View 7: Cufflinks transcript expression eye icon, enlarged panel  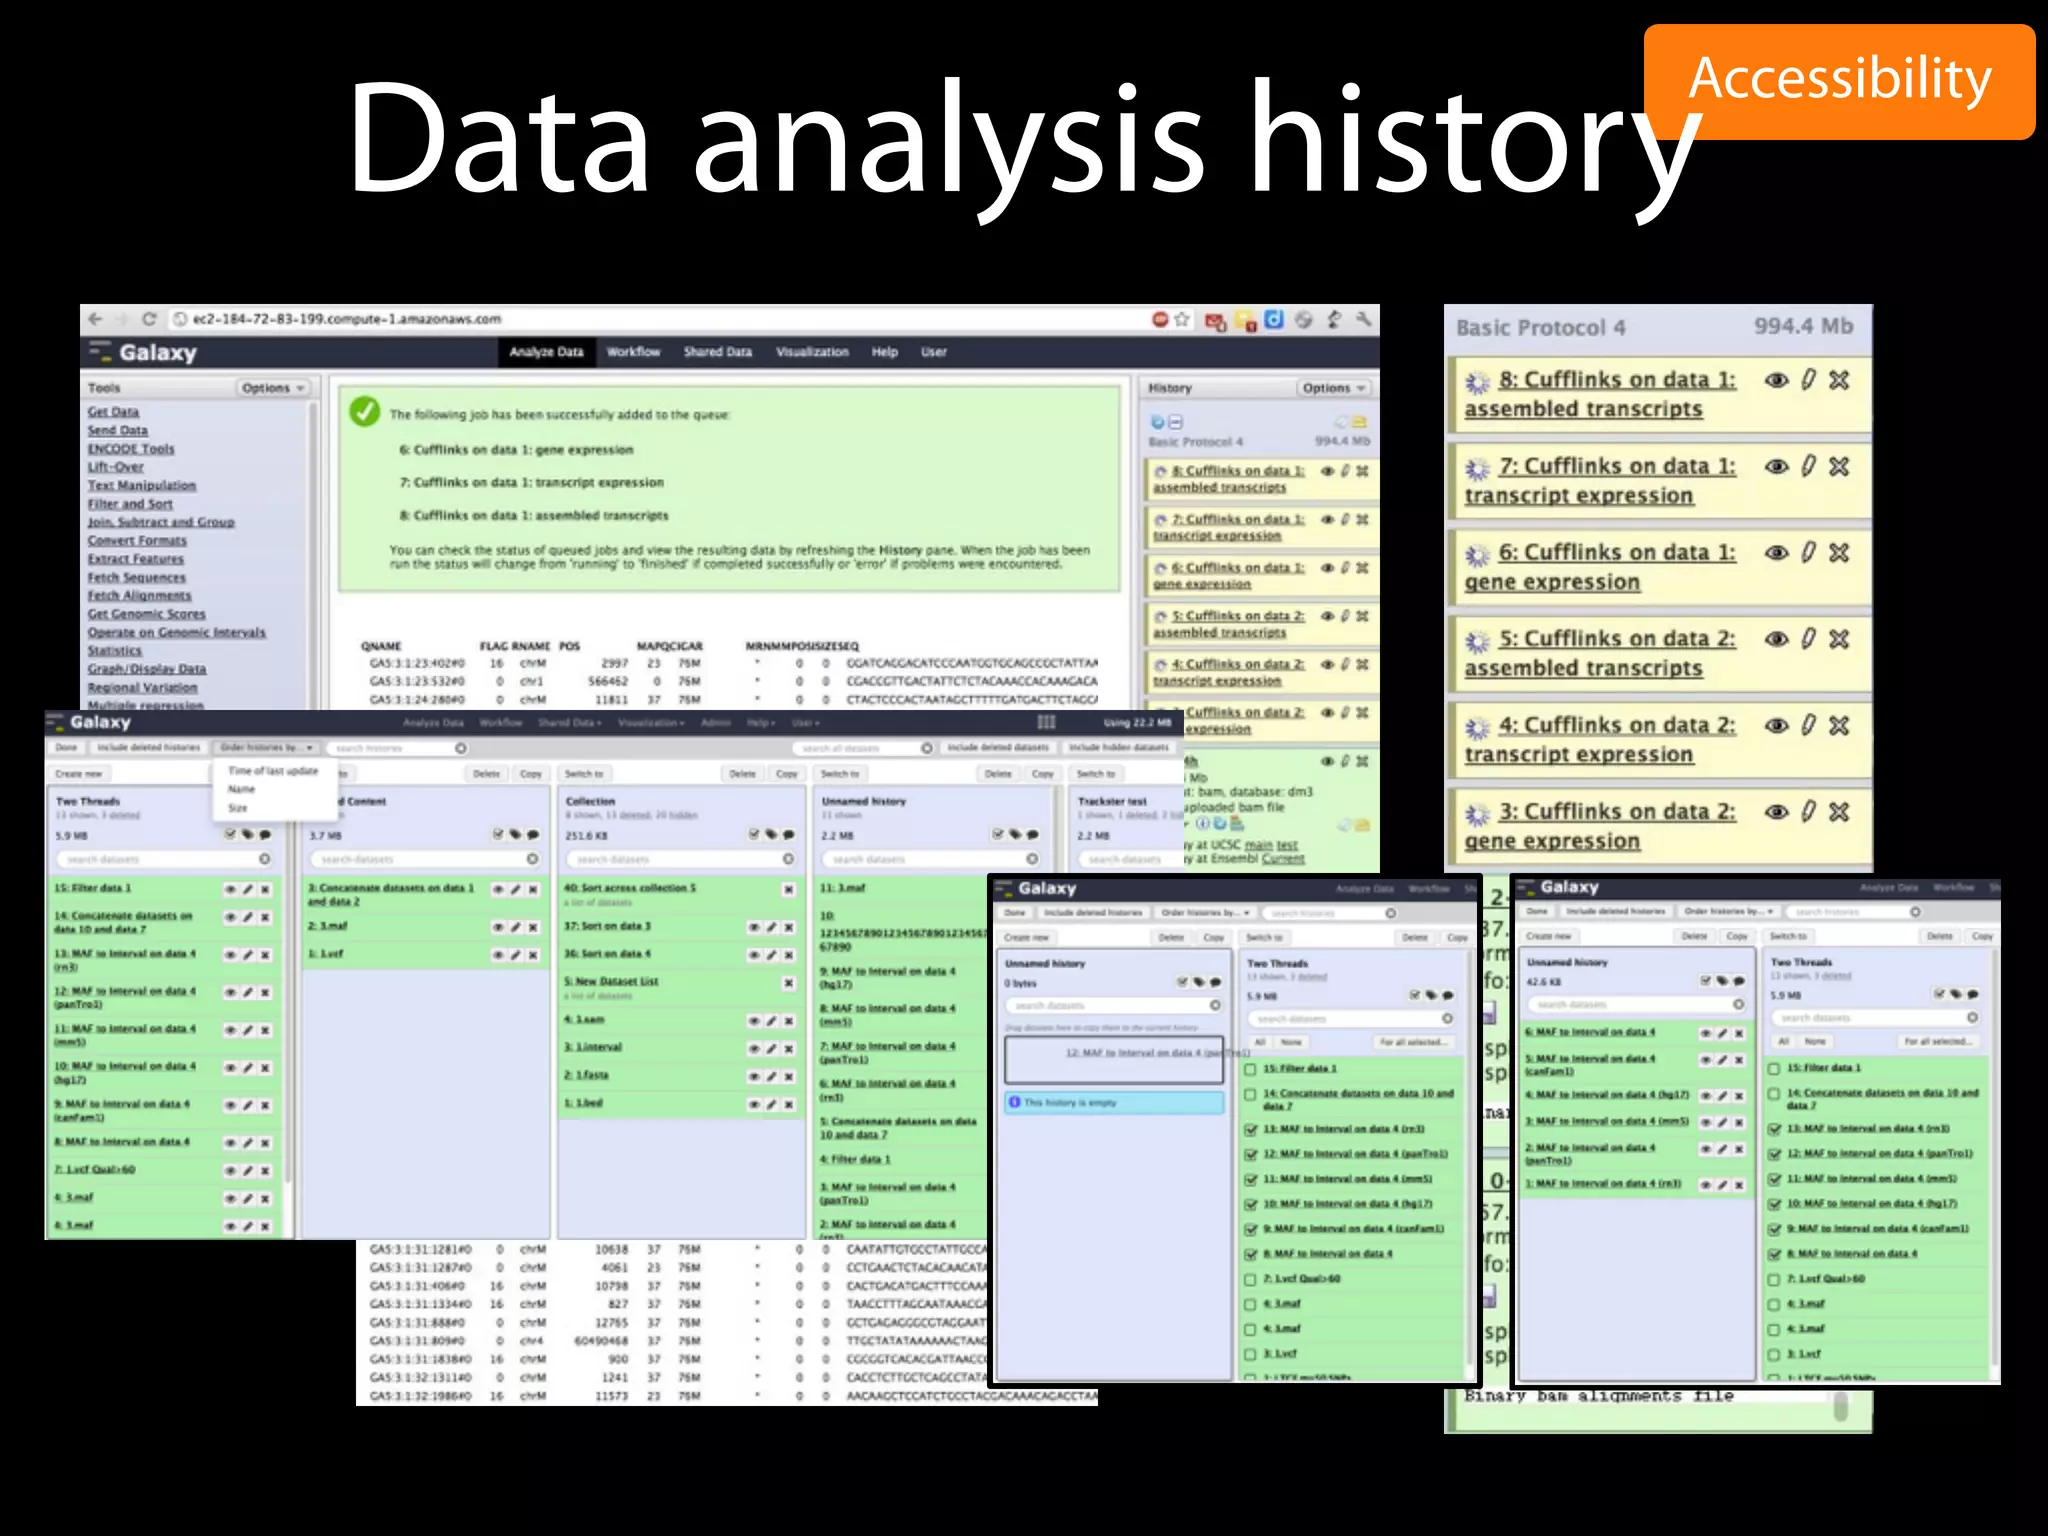(1776, 467)
